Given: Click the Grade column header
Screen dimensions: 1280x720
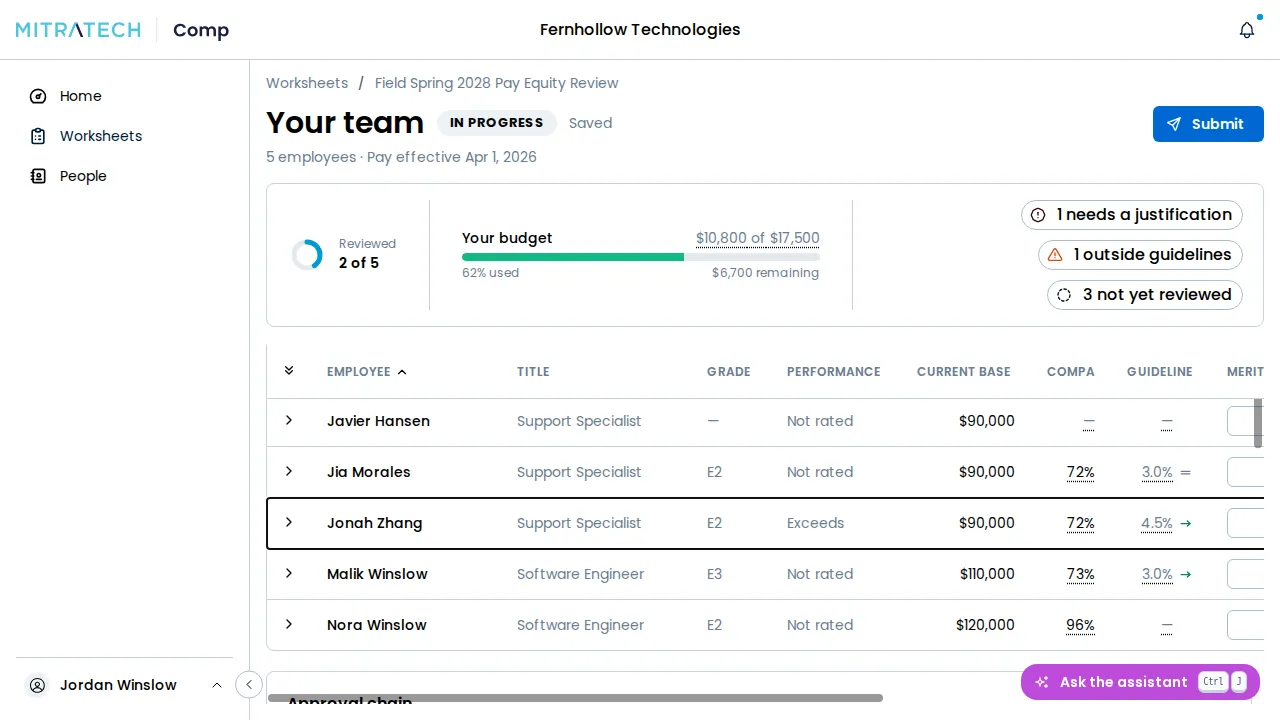Looking at the screenshot, I should [728, 372].
